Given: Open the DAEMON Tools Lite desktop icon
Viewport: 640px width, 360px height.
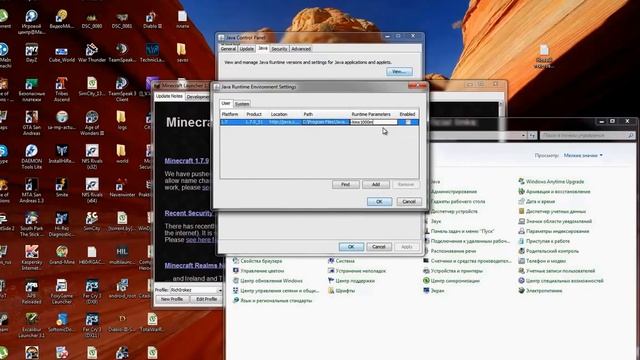Looking at the screenshot, I should click(x=32, y=156).
